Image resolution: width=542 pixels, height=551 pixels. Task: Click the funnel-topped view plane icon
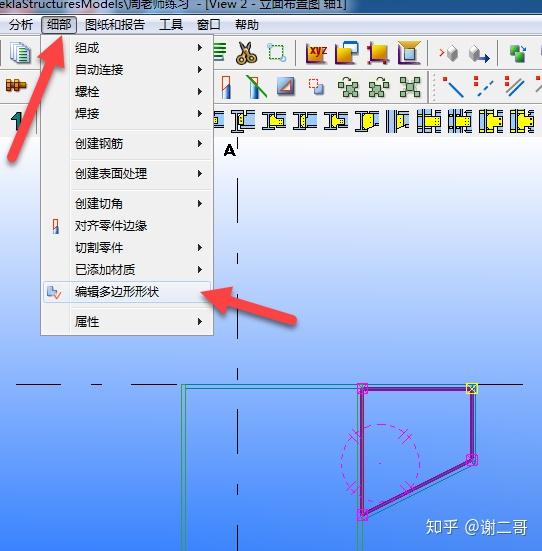point(409,53)
